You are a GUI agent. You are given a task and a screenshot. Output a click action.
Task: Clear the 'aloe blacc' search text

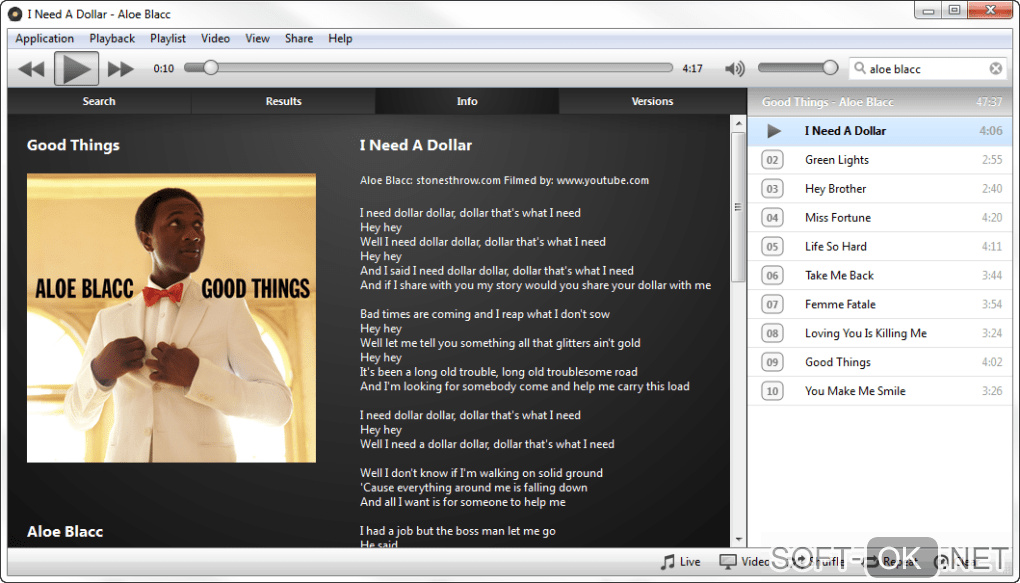(995, 68)
